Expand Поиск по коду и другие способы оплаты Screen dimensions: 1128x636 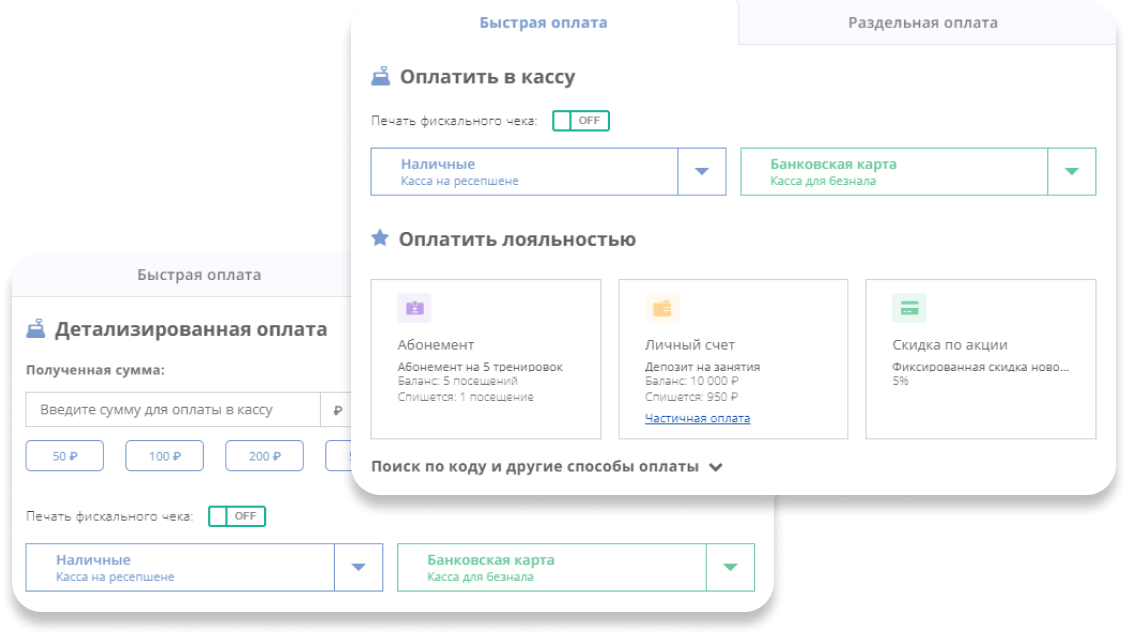tap(547, 466)
